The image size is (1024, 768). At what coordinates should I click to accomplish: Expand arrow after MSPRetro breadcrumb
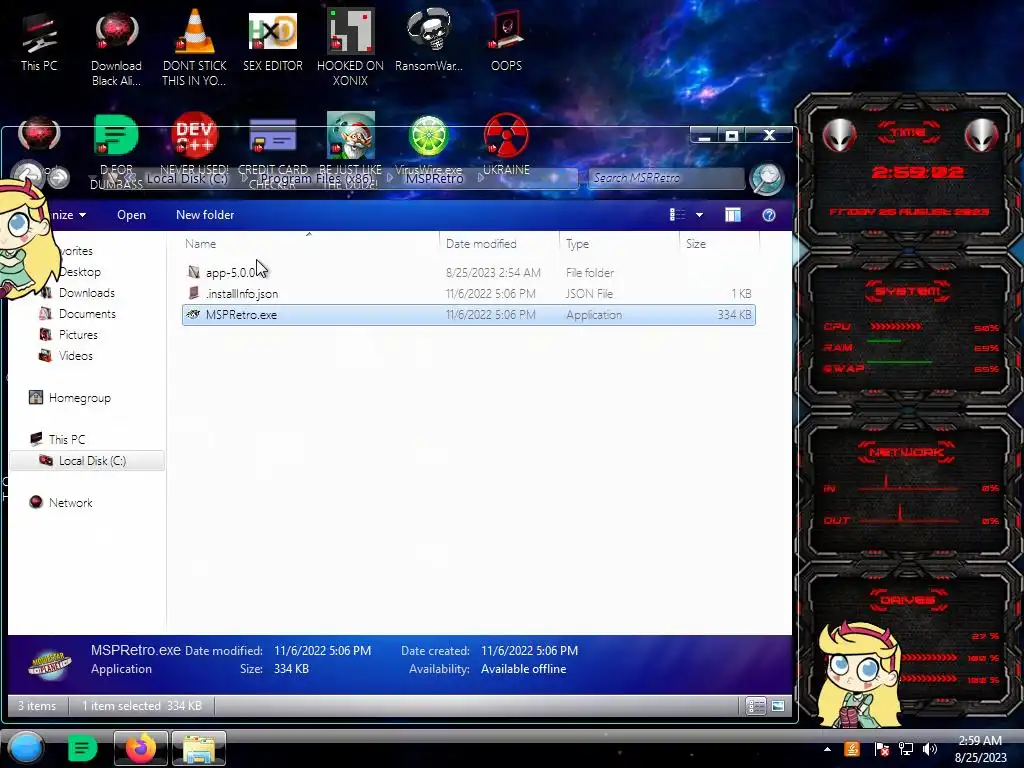coord(481,178)
